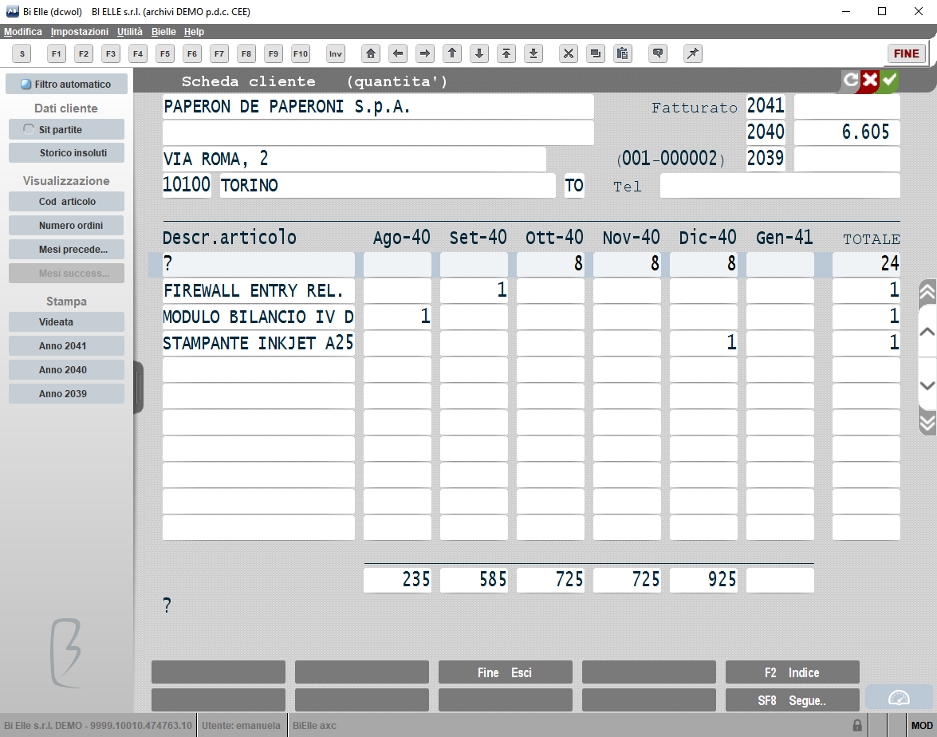Click the Storico insoluti button
Image resolution: width=937 pixels, height=737 pixels.
[66, 153]
